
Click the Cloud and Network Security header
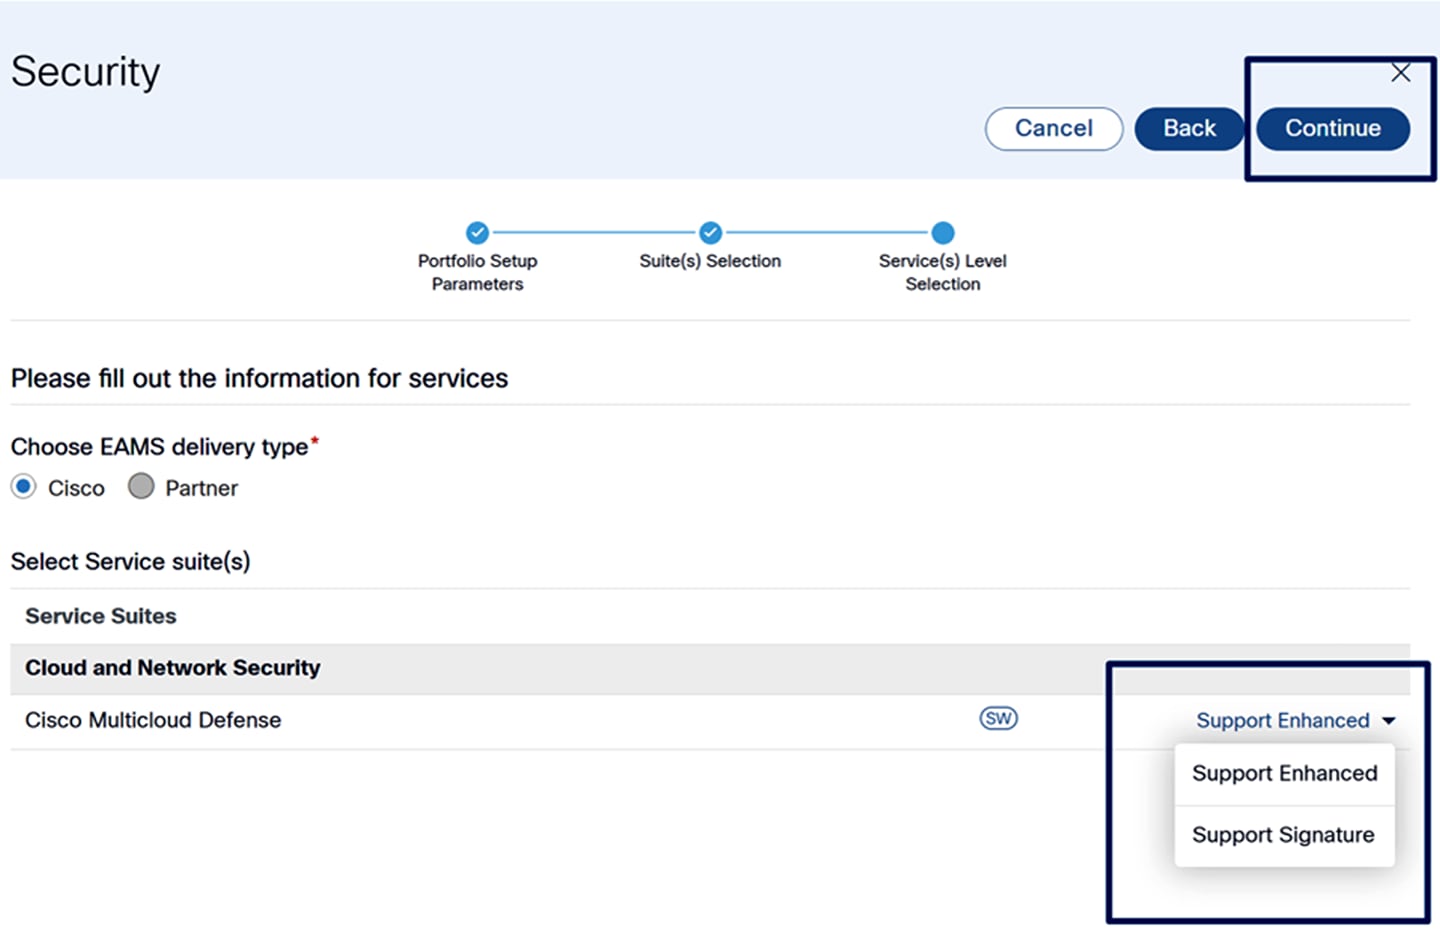pyautogui.click(x=173, y=668)
